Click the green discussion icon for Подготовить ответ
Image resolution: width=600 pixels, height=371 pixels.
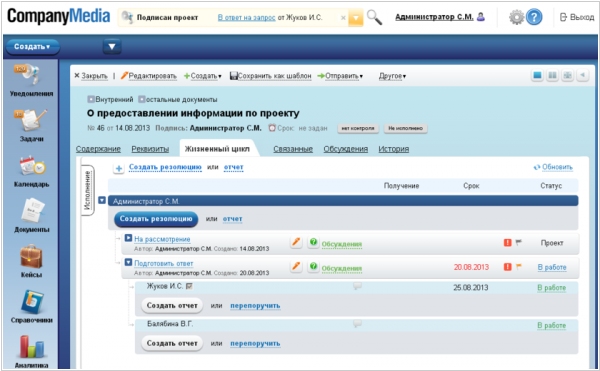(313, 266)
